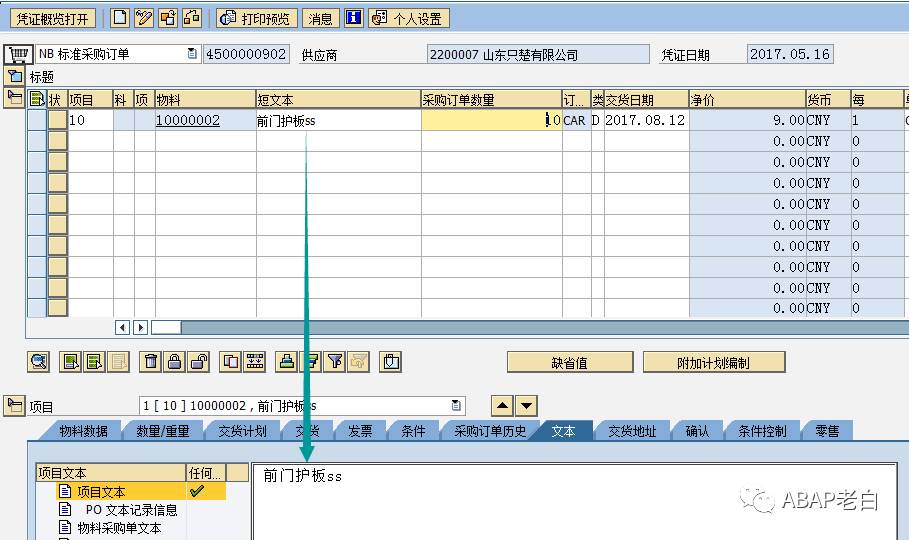Screen dimensions: 909x540
Task: Click table horizontal scroll left arrow
Action: pyautogui.click(x=122, y=327)
